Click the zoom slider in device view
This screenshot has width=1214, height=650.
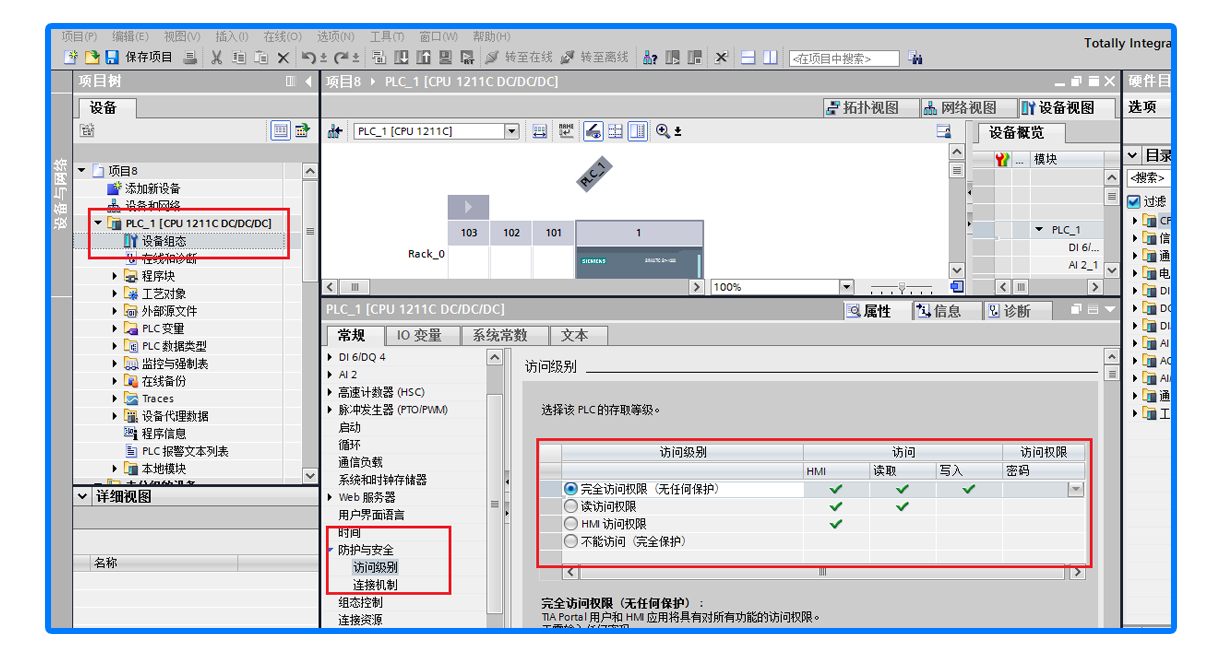900,287
